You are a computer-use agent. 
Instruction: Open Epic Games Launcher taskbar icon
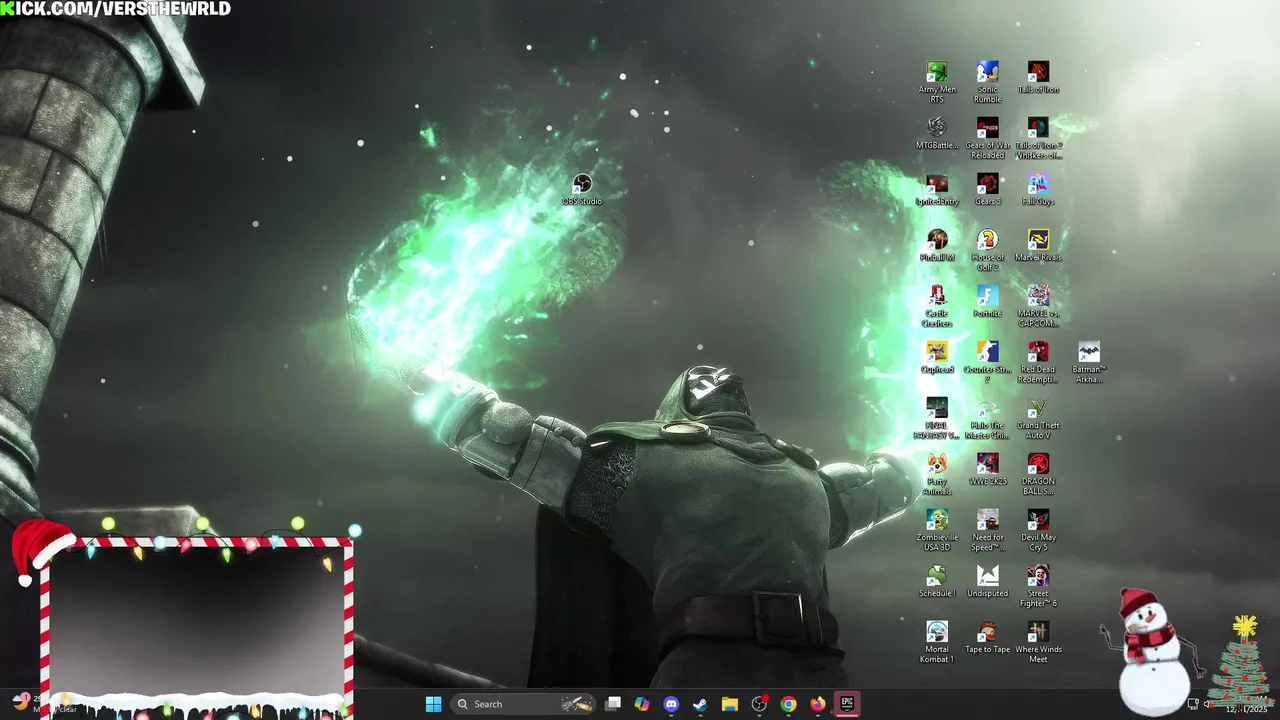point(847,704)
